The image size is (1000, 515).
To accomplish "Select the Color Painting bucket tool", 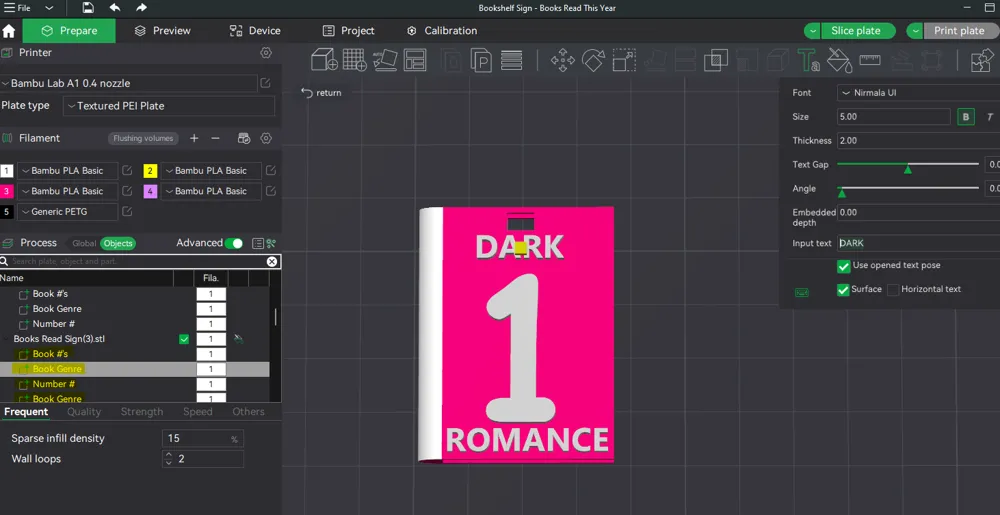I will (840, 61).
